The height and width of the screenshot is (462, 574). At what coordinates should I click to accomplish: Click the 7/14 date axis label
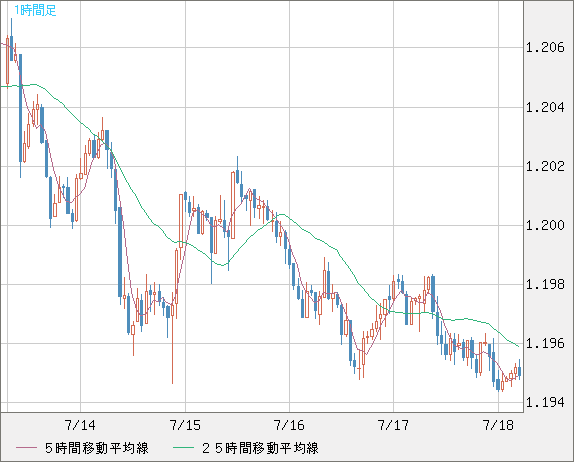80,425
